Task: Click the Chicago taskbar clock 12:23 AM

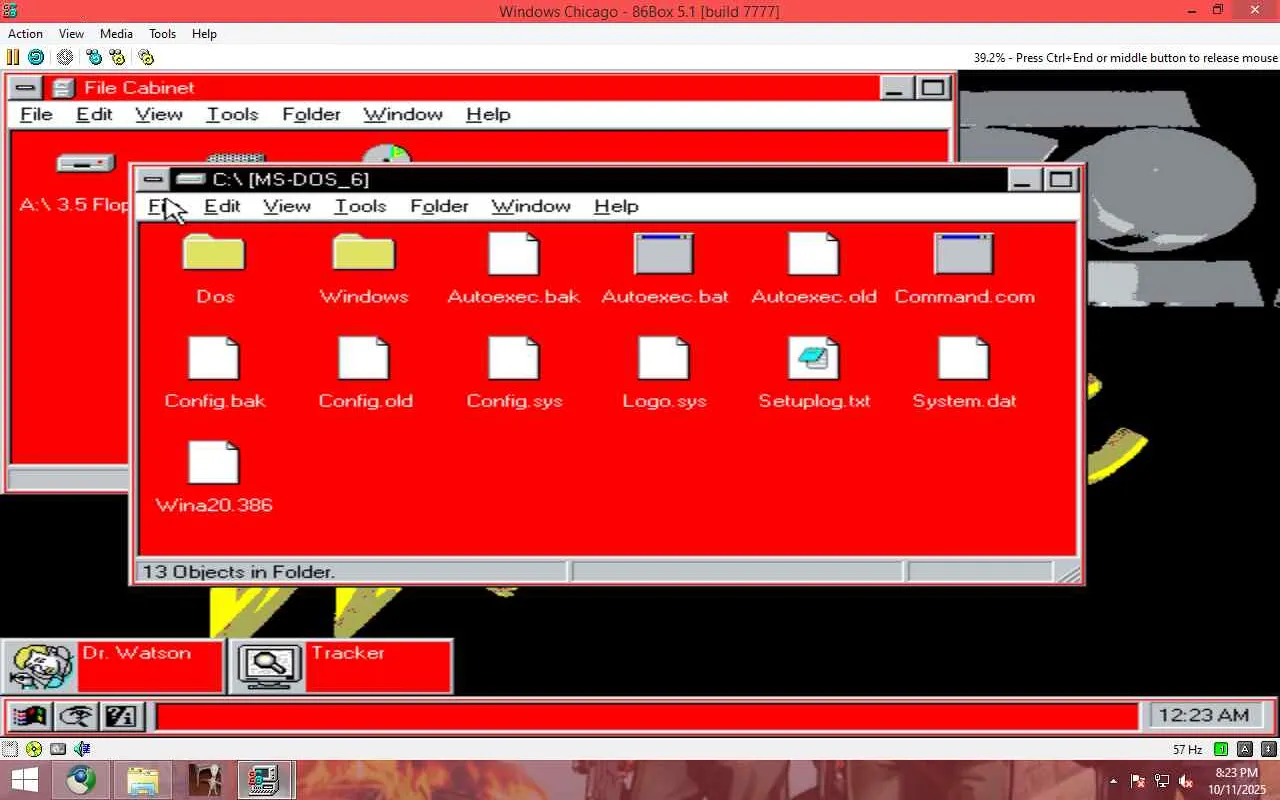Action: [1205, 716]
